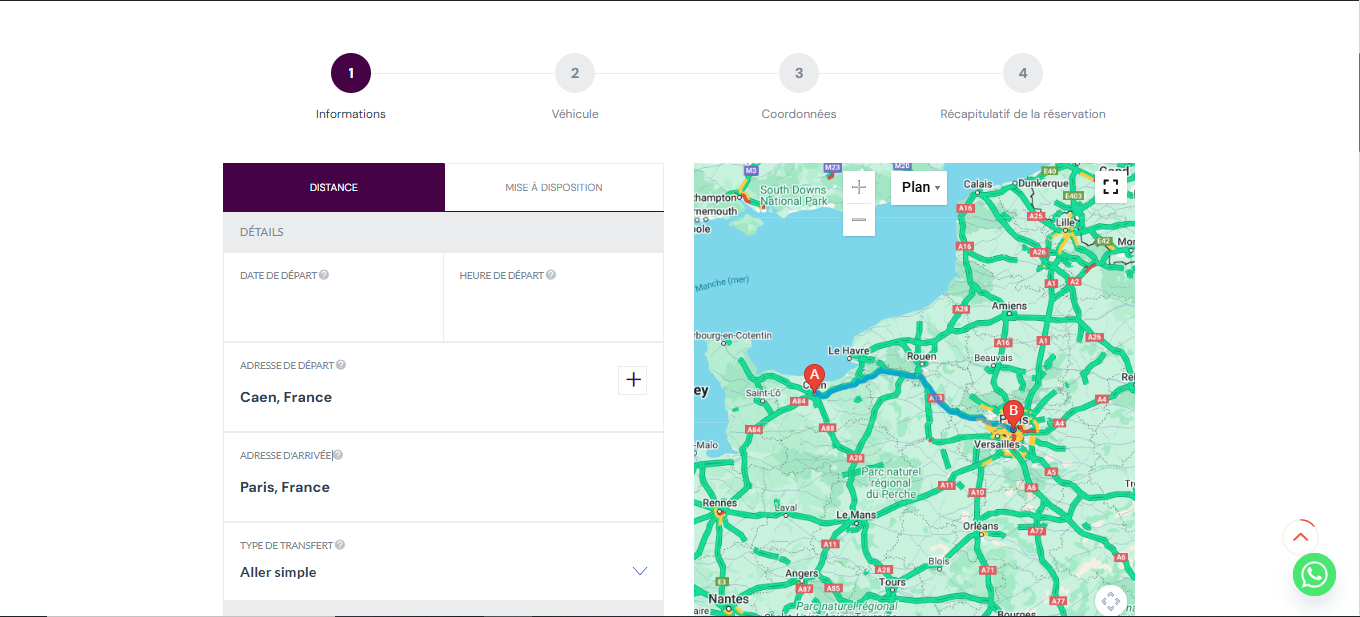
Task: Toggle fullscreen map view
Action: 1111,187
